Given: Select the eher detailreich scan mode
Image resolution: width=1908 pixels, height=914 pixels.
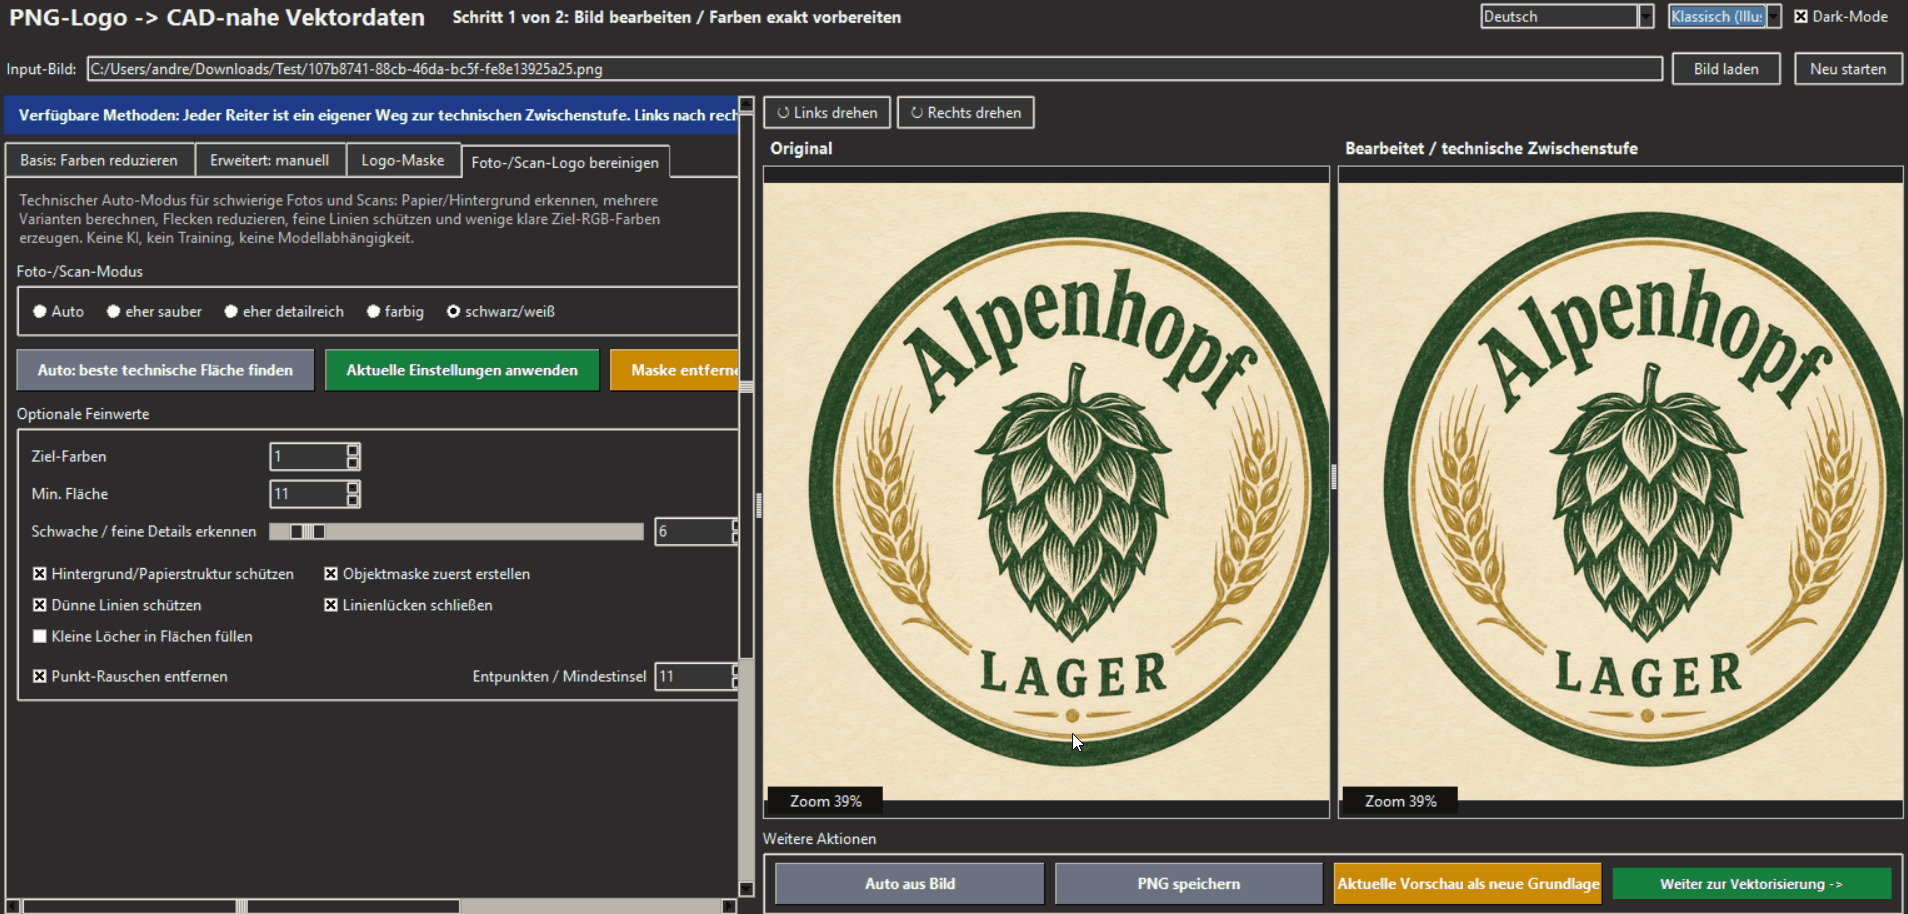Looking at the screenshot, I should point(231,312).
